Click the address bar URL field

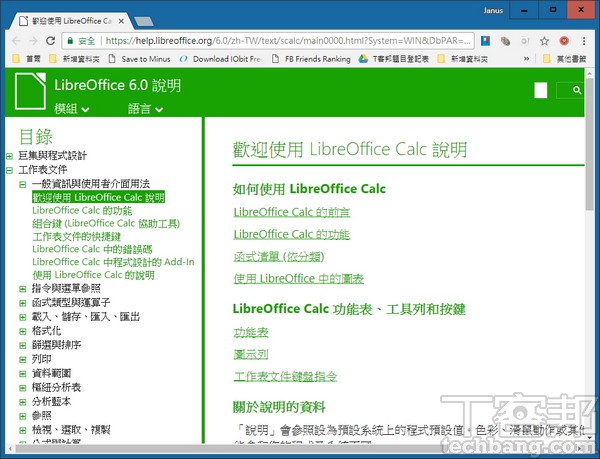click(288, 41)
